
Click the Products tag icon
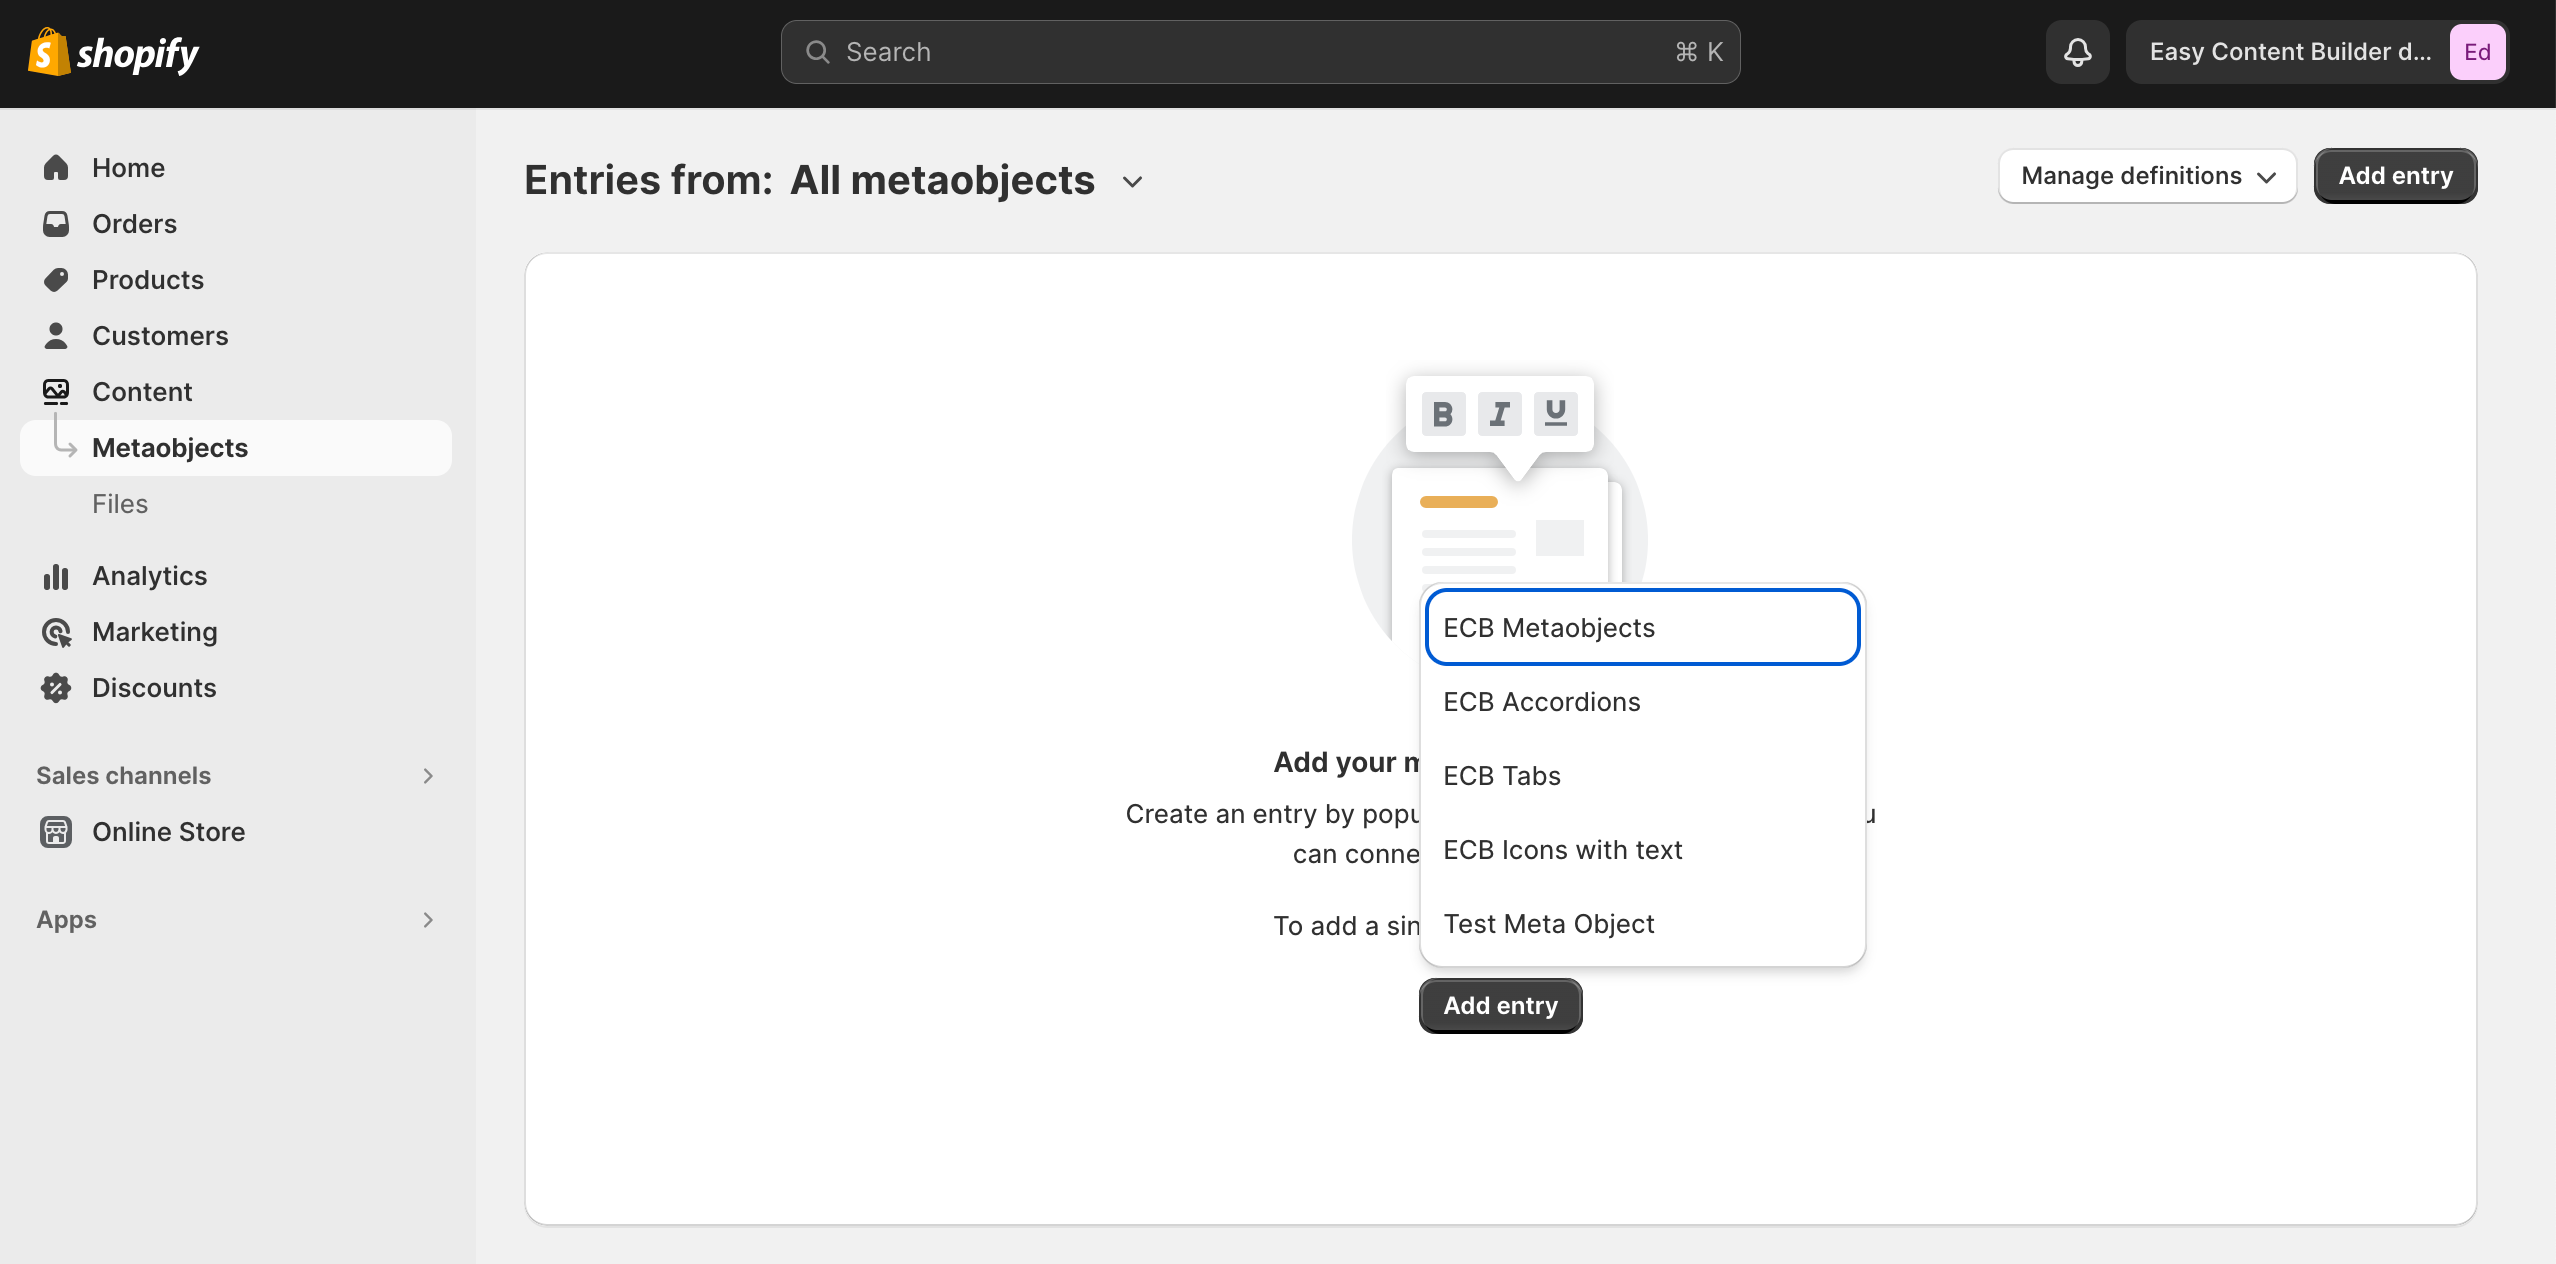click(x=56, y=280)
